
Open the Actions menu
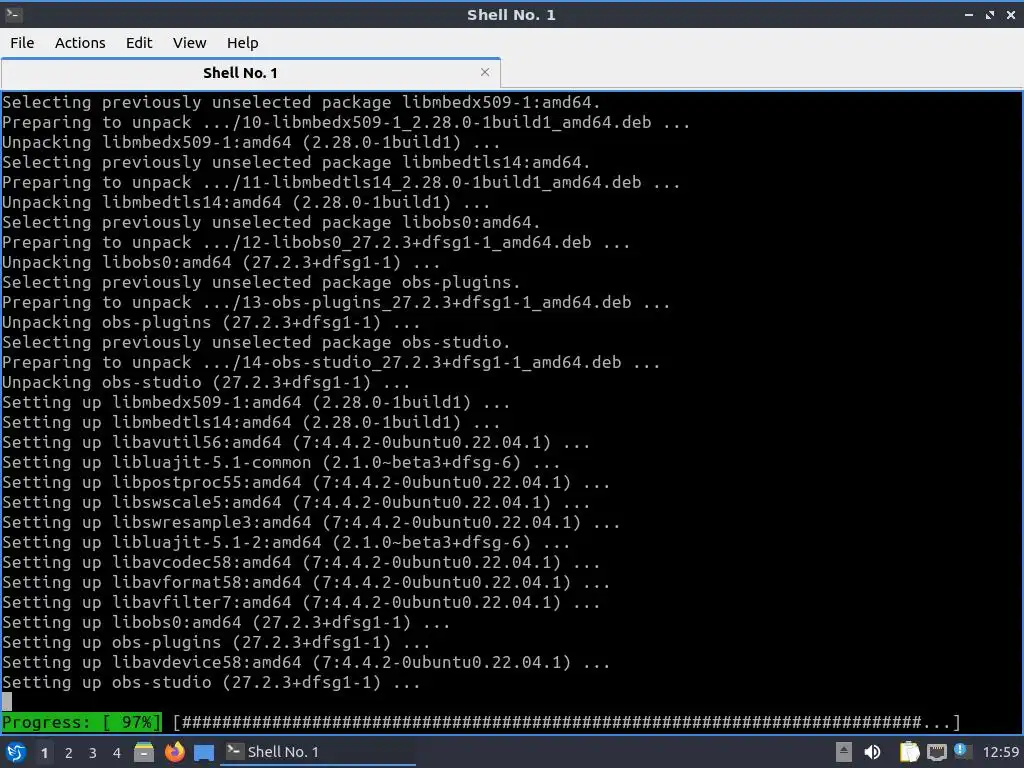80,42
